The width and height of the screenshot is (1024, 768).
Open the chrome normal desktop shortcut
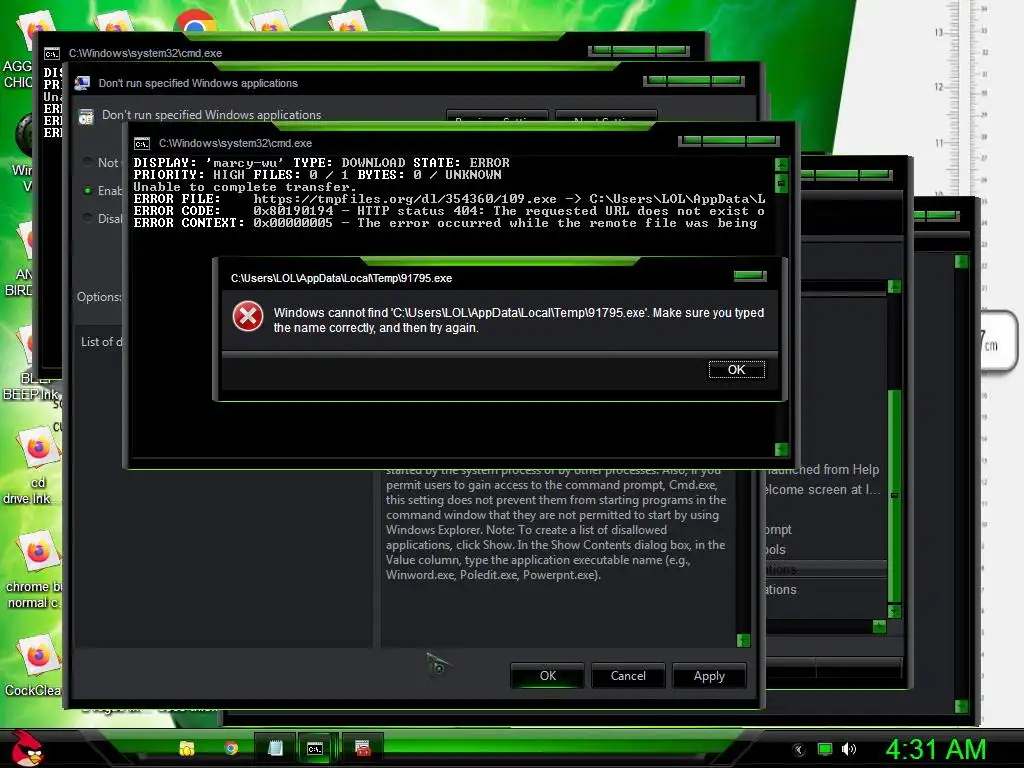[x=33, y=571]
